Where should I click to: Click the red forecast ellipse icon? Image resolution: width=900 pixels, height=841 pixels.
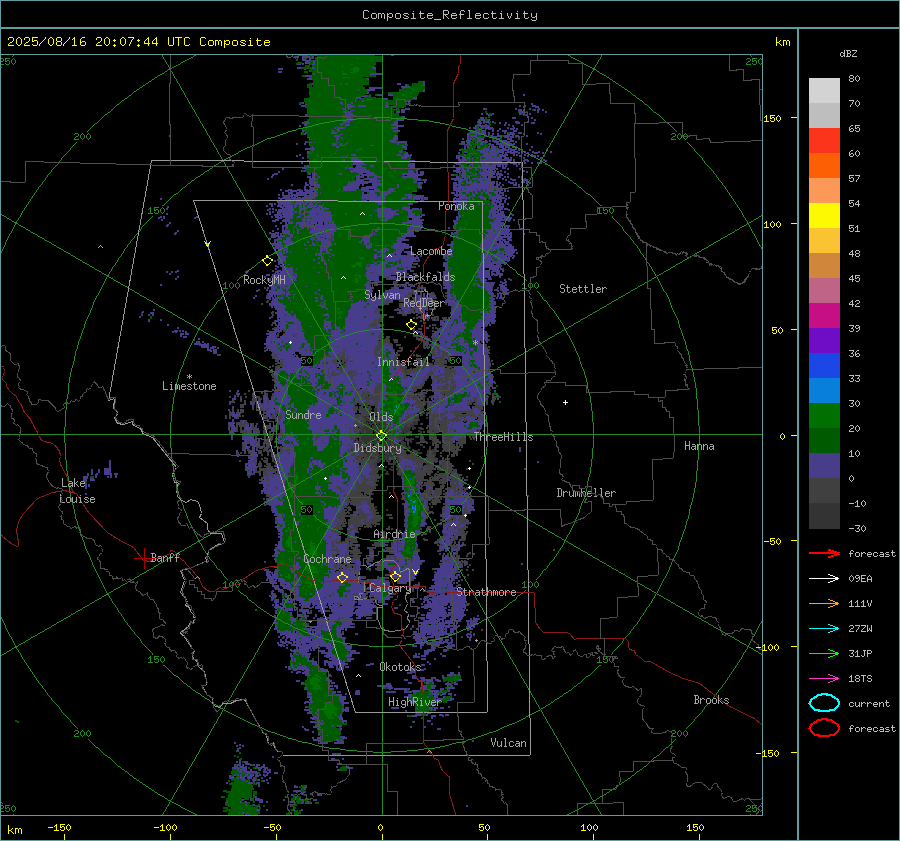tap(824, 728)
